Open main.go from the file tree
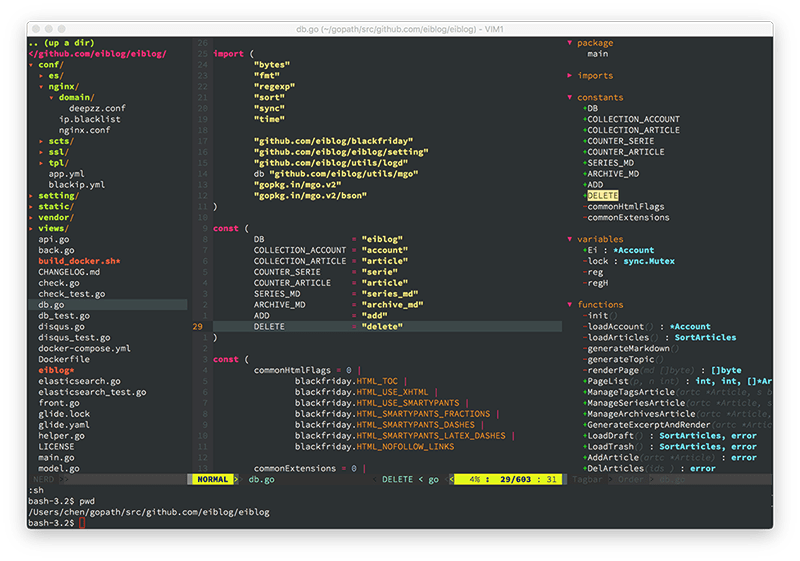The height and width of the screenshot is (561, 800). (x=56, y=457)
